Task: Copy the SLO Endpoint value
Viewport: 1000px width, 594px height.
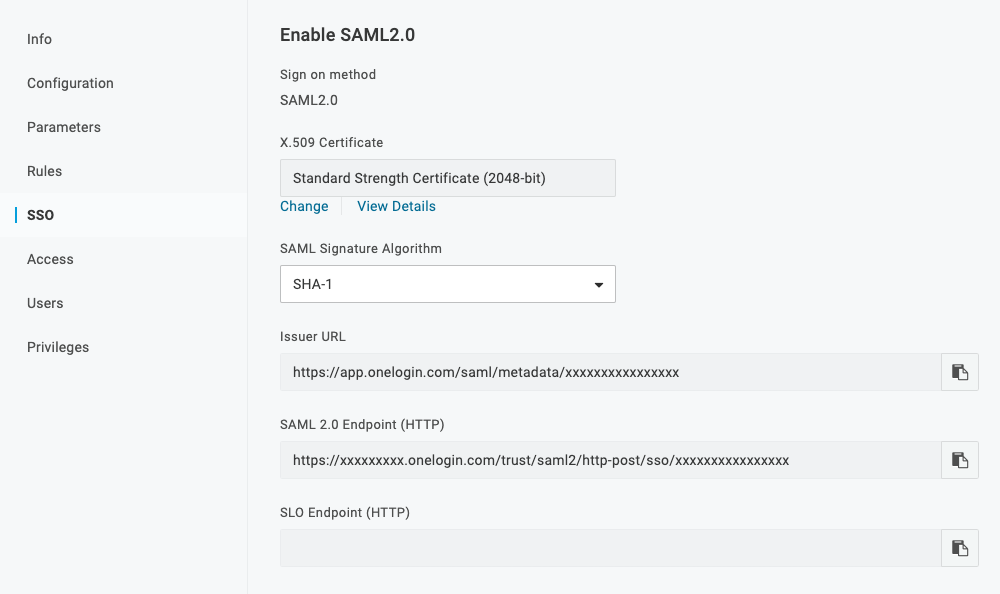Action: pos(960,548)
